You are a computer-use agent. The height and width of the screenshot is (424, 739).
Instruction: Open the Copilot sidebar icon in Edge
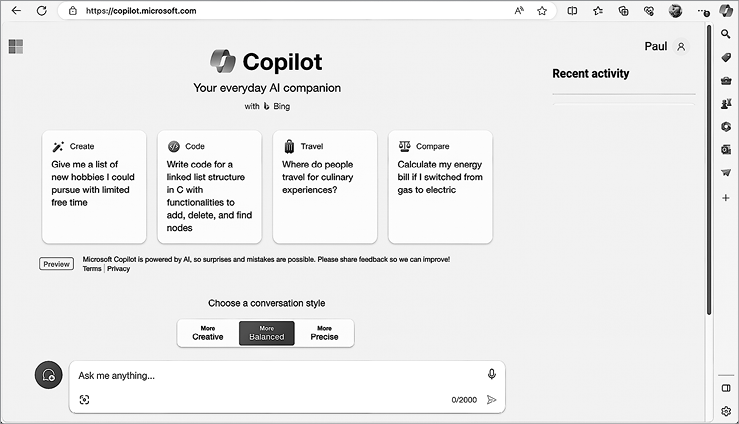click(726, 11)
